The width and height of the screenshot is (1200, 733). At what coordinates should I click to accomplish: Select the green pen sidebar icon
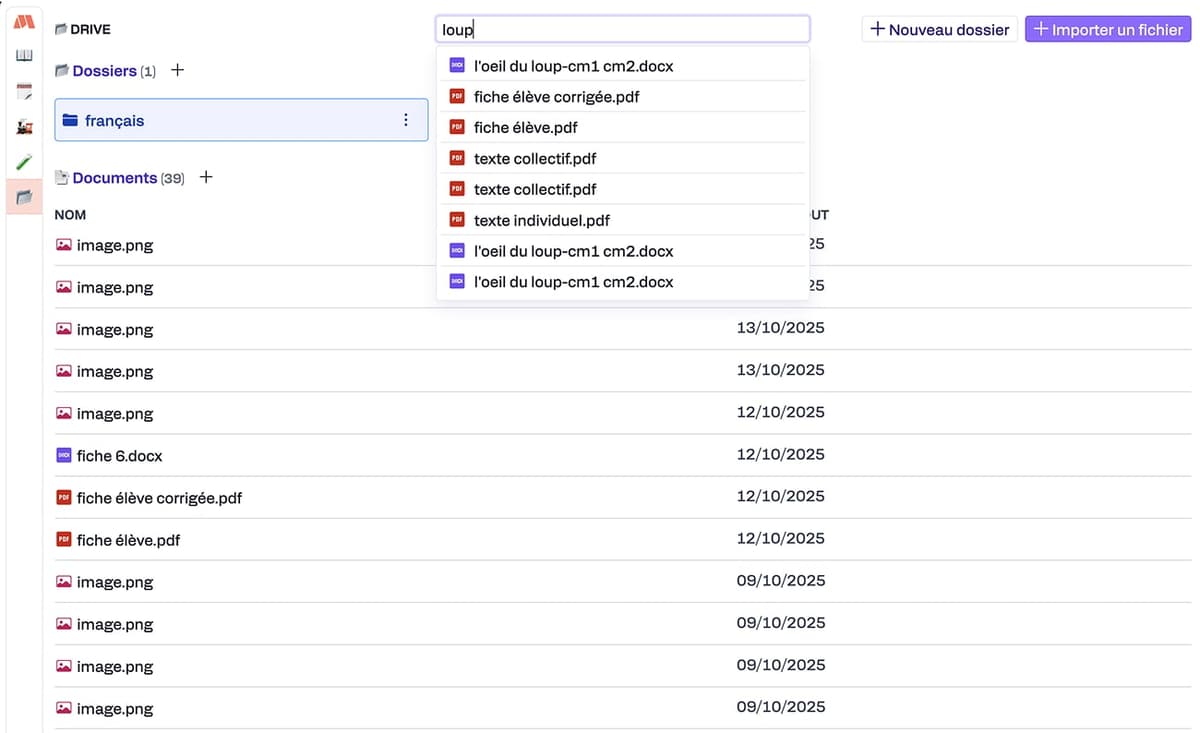24,162
